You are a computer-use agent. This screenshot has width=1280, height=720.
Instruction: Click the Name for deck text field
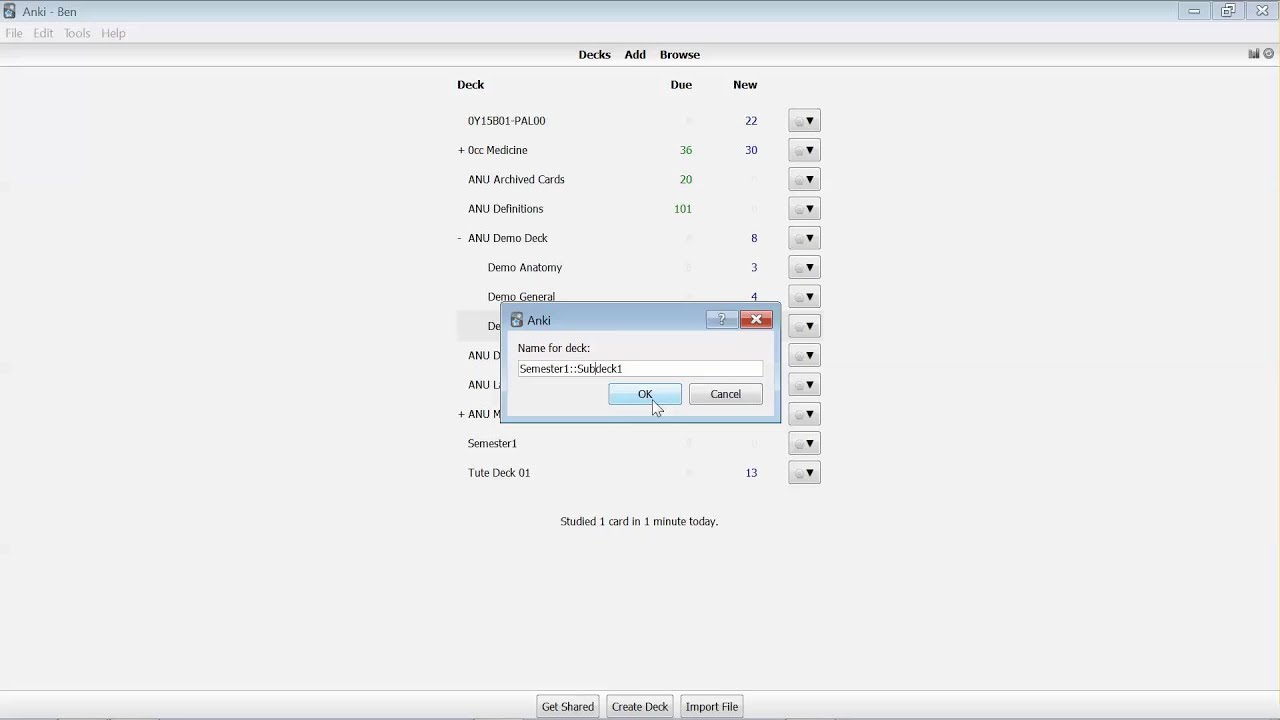[x=640, y=369]
